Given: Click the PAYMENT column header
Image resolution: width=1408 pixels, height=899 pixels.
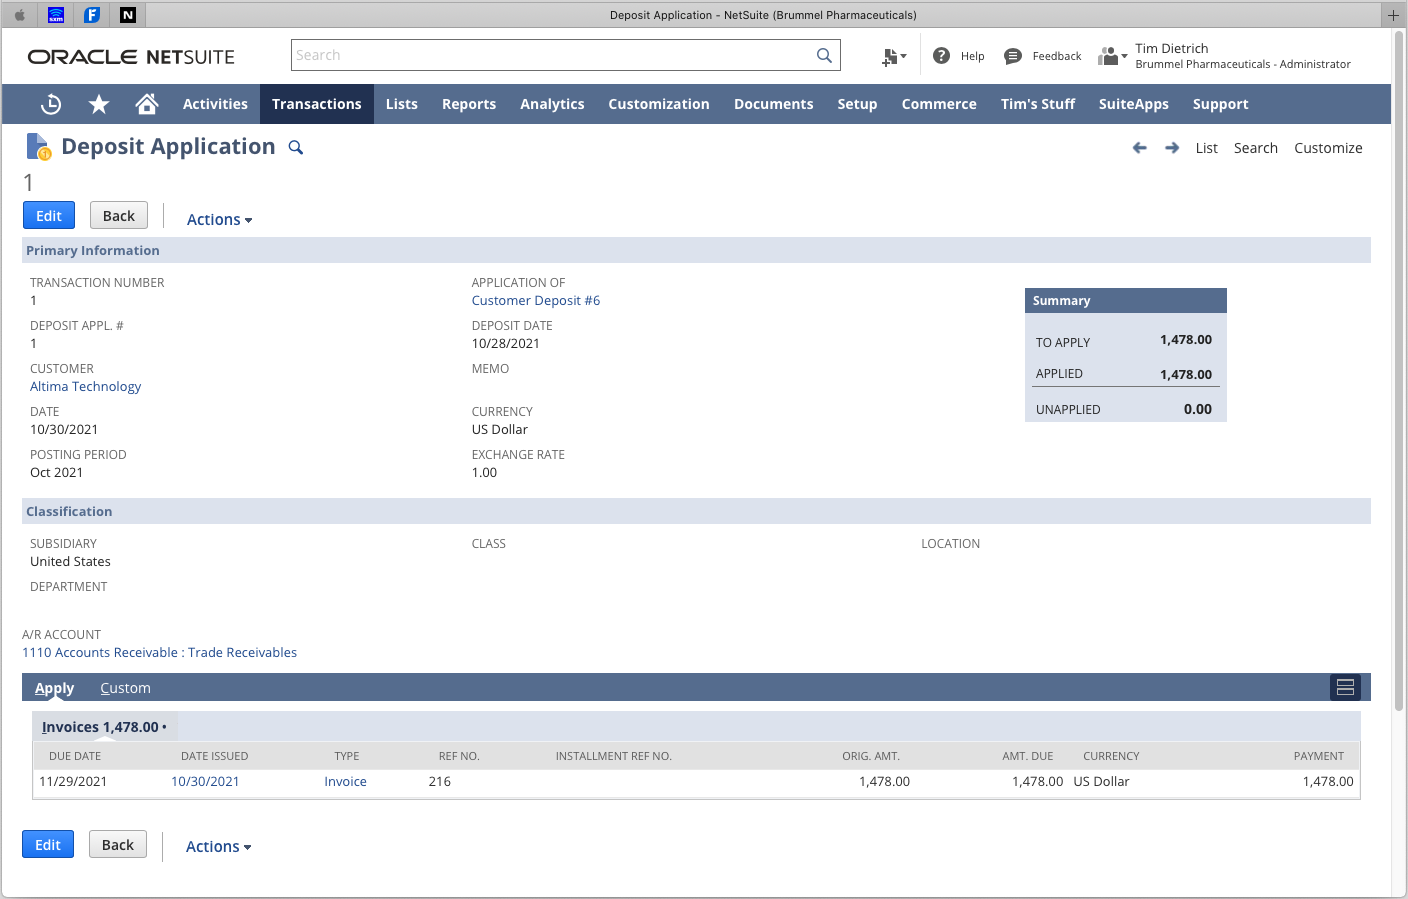Looking at the screenshot, I should point(1318,756).
